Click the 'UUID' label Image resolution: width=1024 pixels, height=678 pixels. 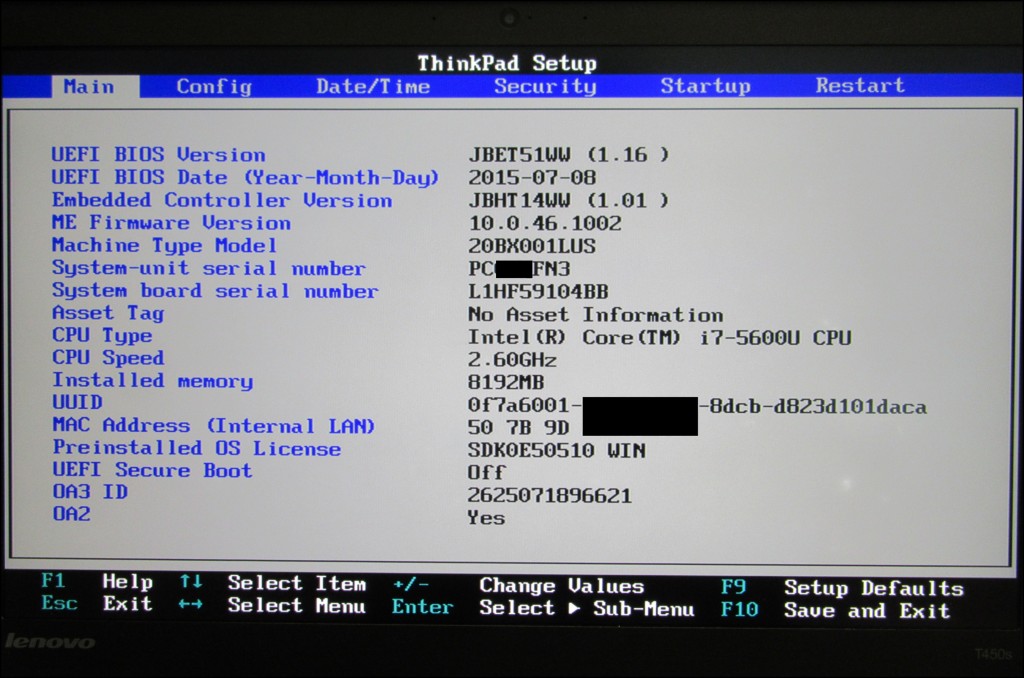click(77, 402)
